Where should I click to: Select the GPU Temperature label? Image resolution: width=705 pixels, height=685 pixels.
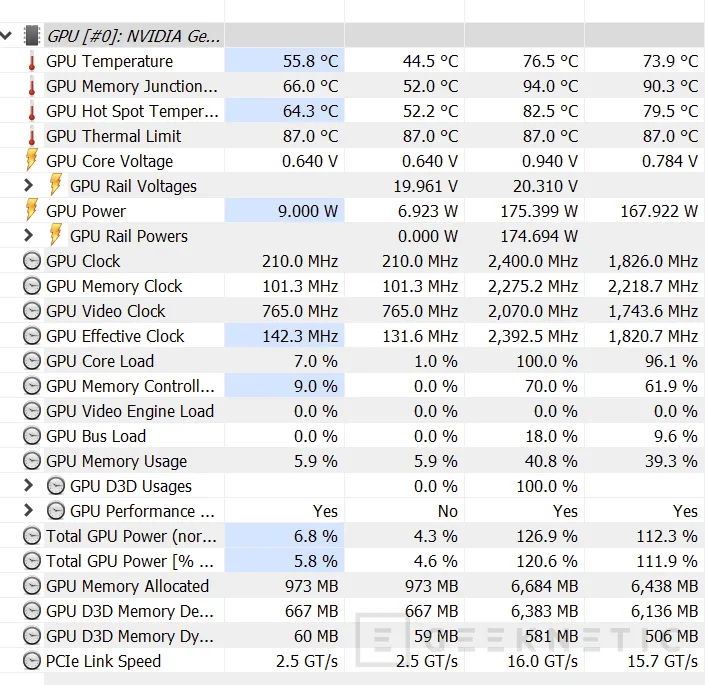tap(109, 61)
